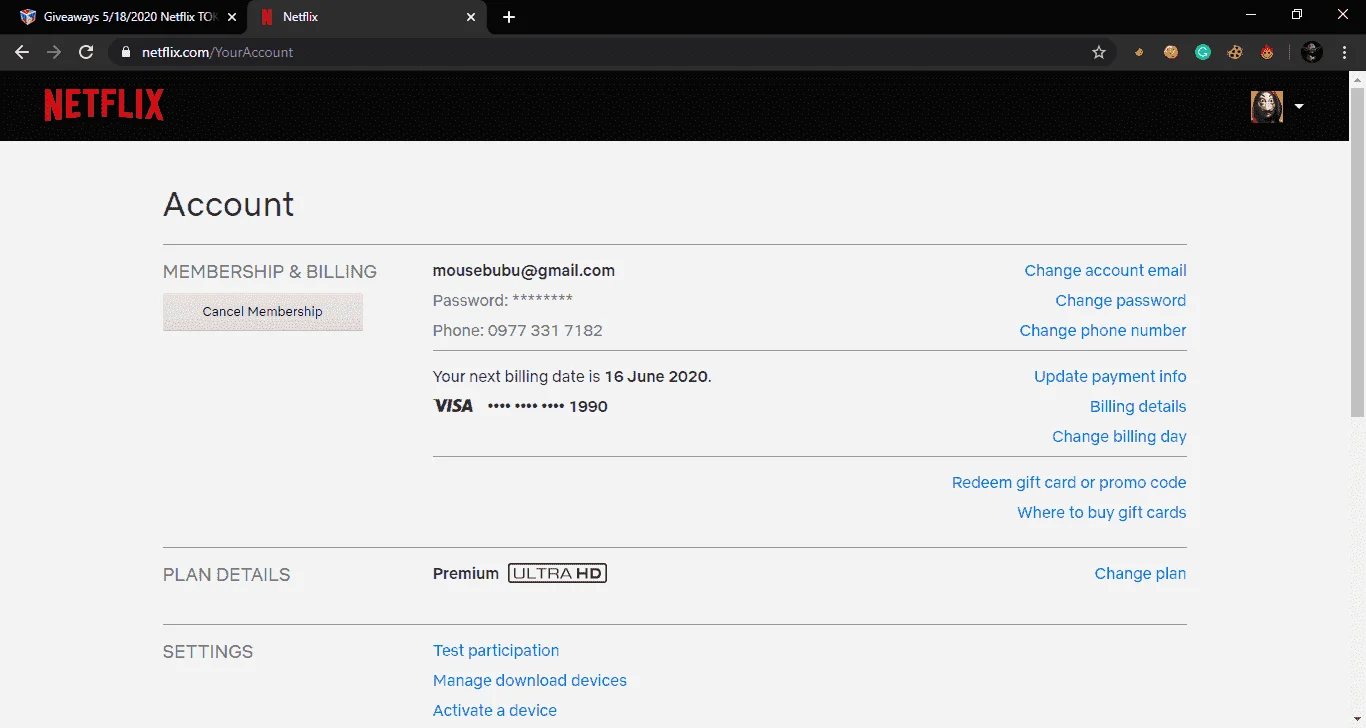This screenshot has width=1366, height=728.
Task: Switch to the Giveaways 5/18/2020 tab
Action: pos(126,17)
